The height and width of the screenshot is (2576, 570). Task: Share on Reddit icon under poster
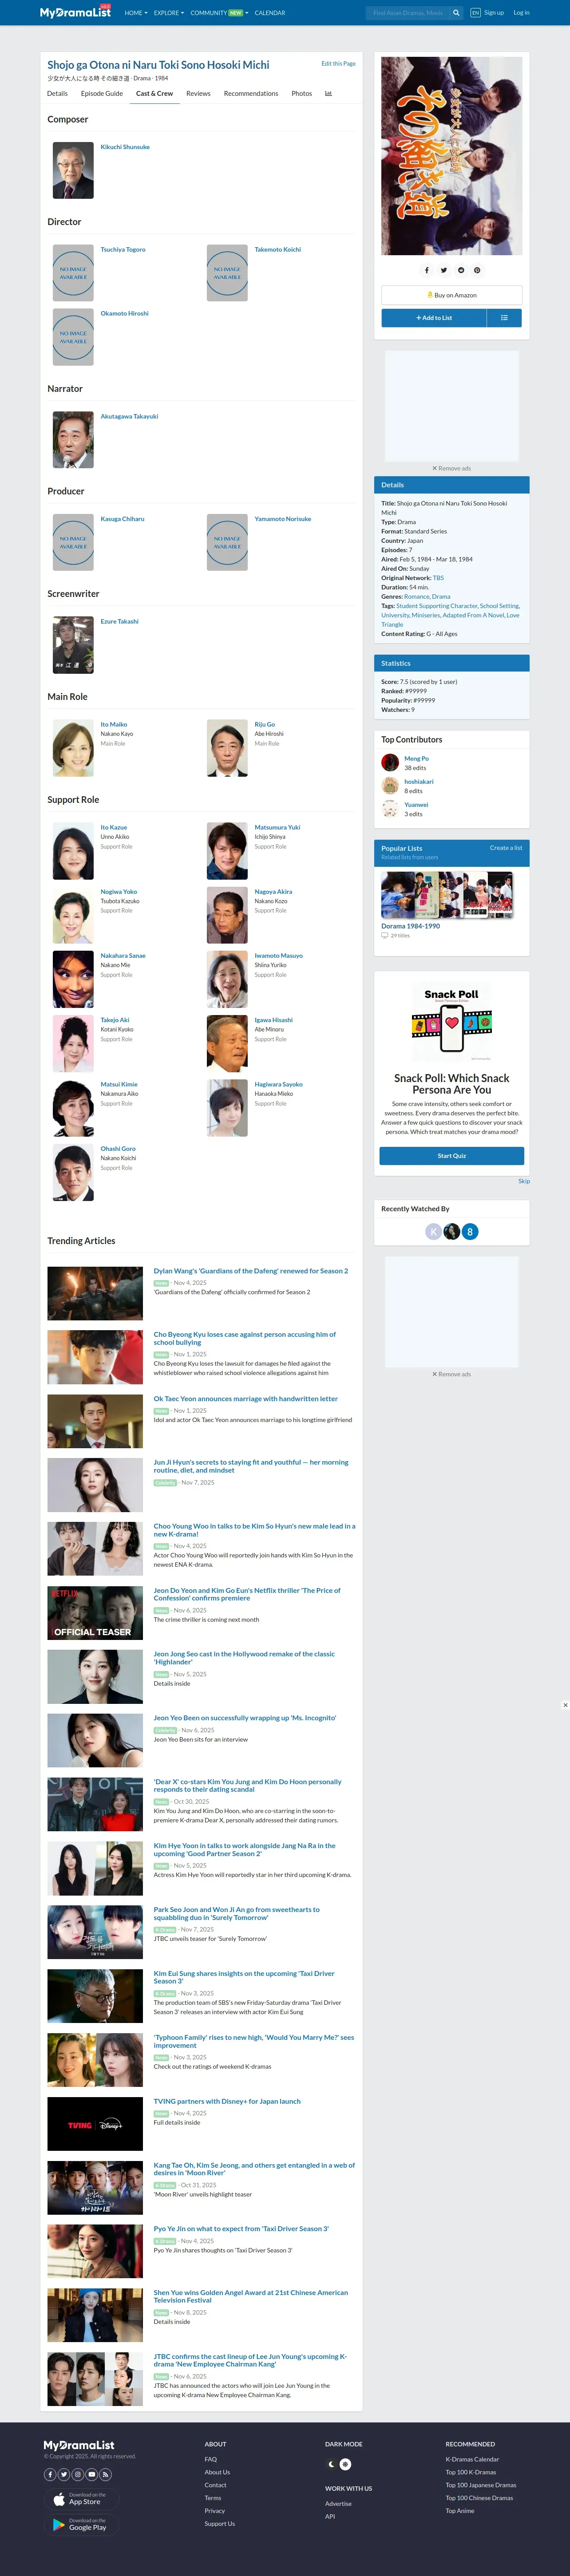click(x=461, y=270)
